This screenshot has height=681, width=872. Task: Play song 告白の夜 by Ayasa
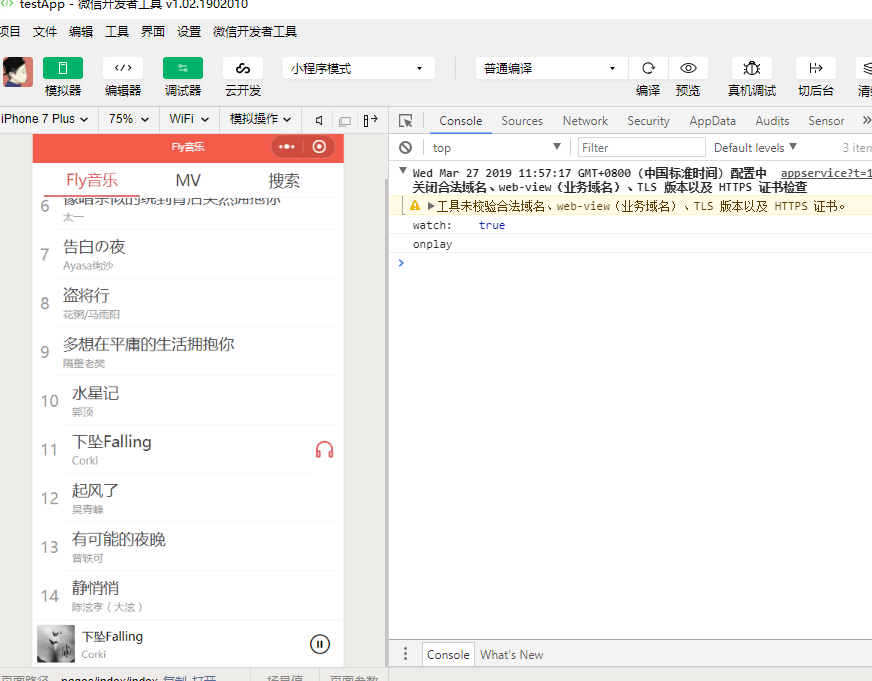[x=189, y=255]
